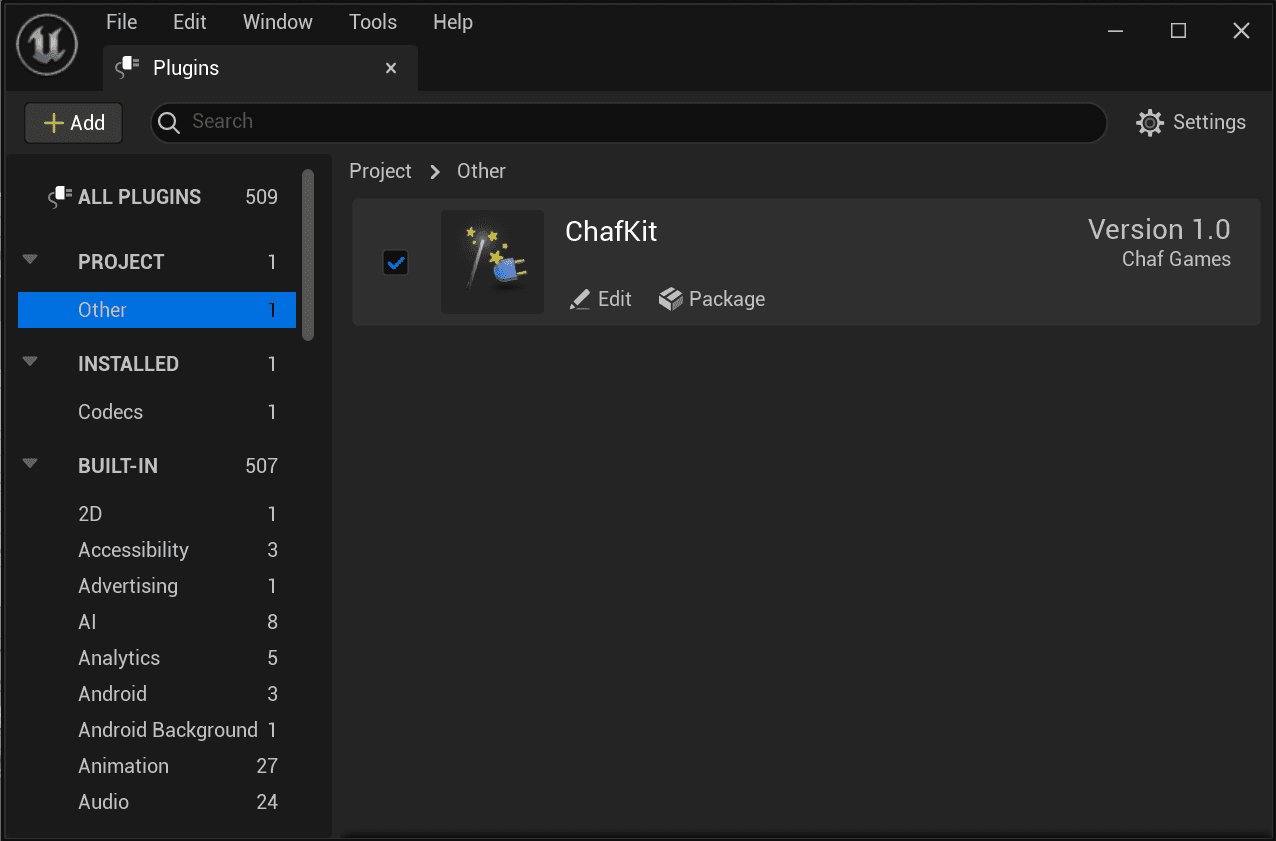Minimize the editor window
Screen dimensions: 1276x841
click(x=1115, y=31)
